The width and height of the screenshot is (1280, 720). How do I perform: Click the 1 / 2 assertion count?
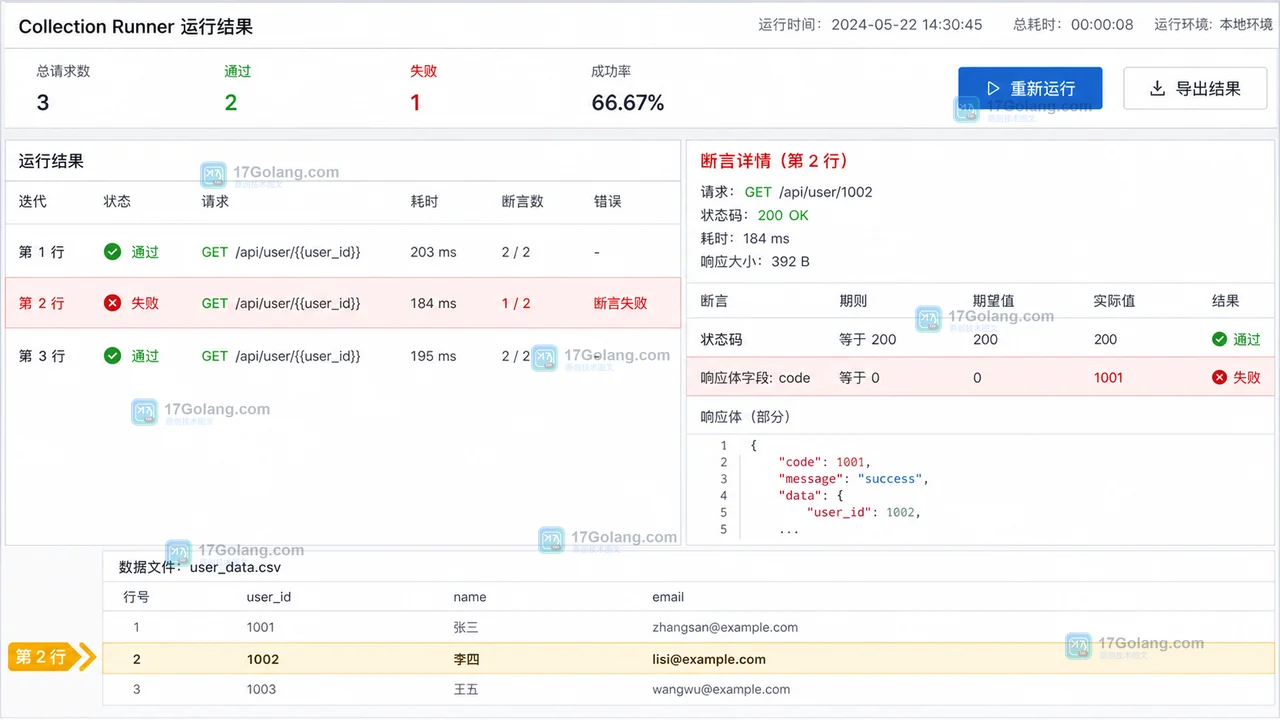[x=516, y=303]
